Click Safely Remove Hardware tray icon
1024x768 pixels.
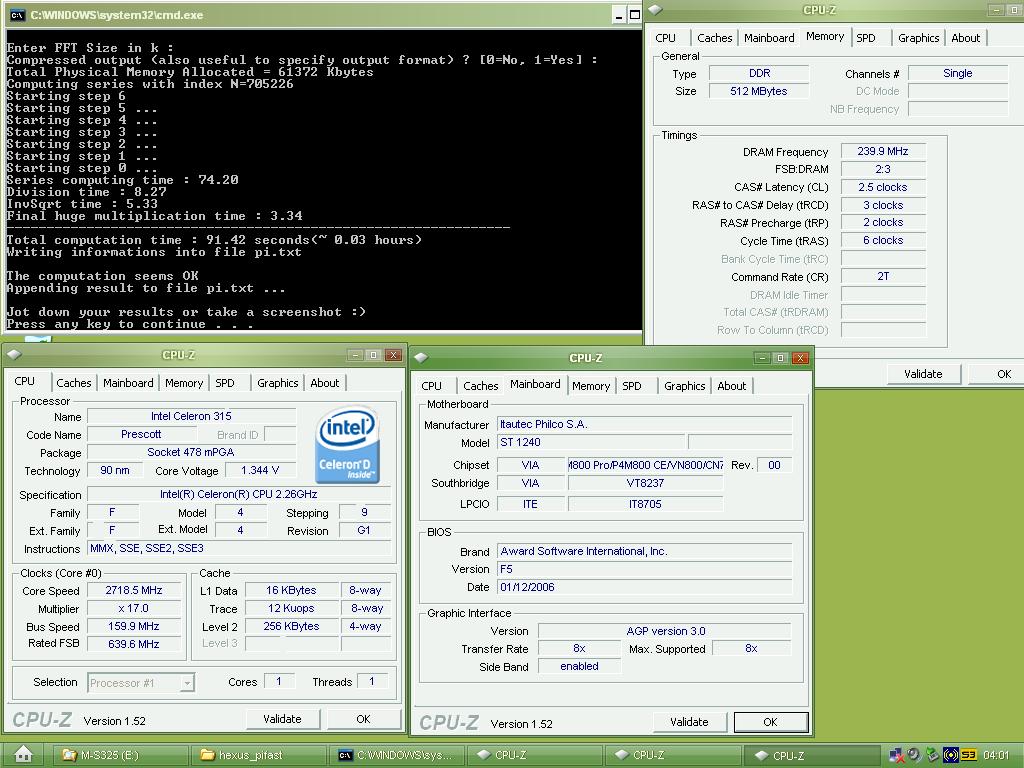point(932,755)
